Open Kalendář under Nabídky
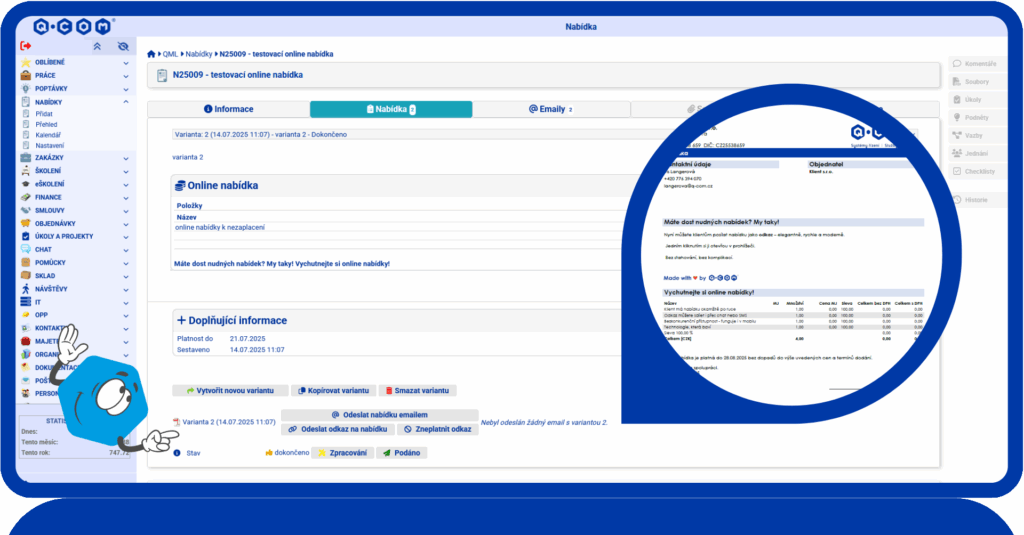1024x535 pixels. point(48,135)
